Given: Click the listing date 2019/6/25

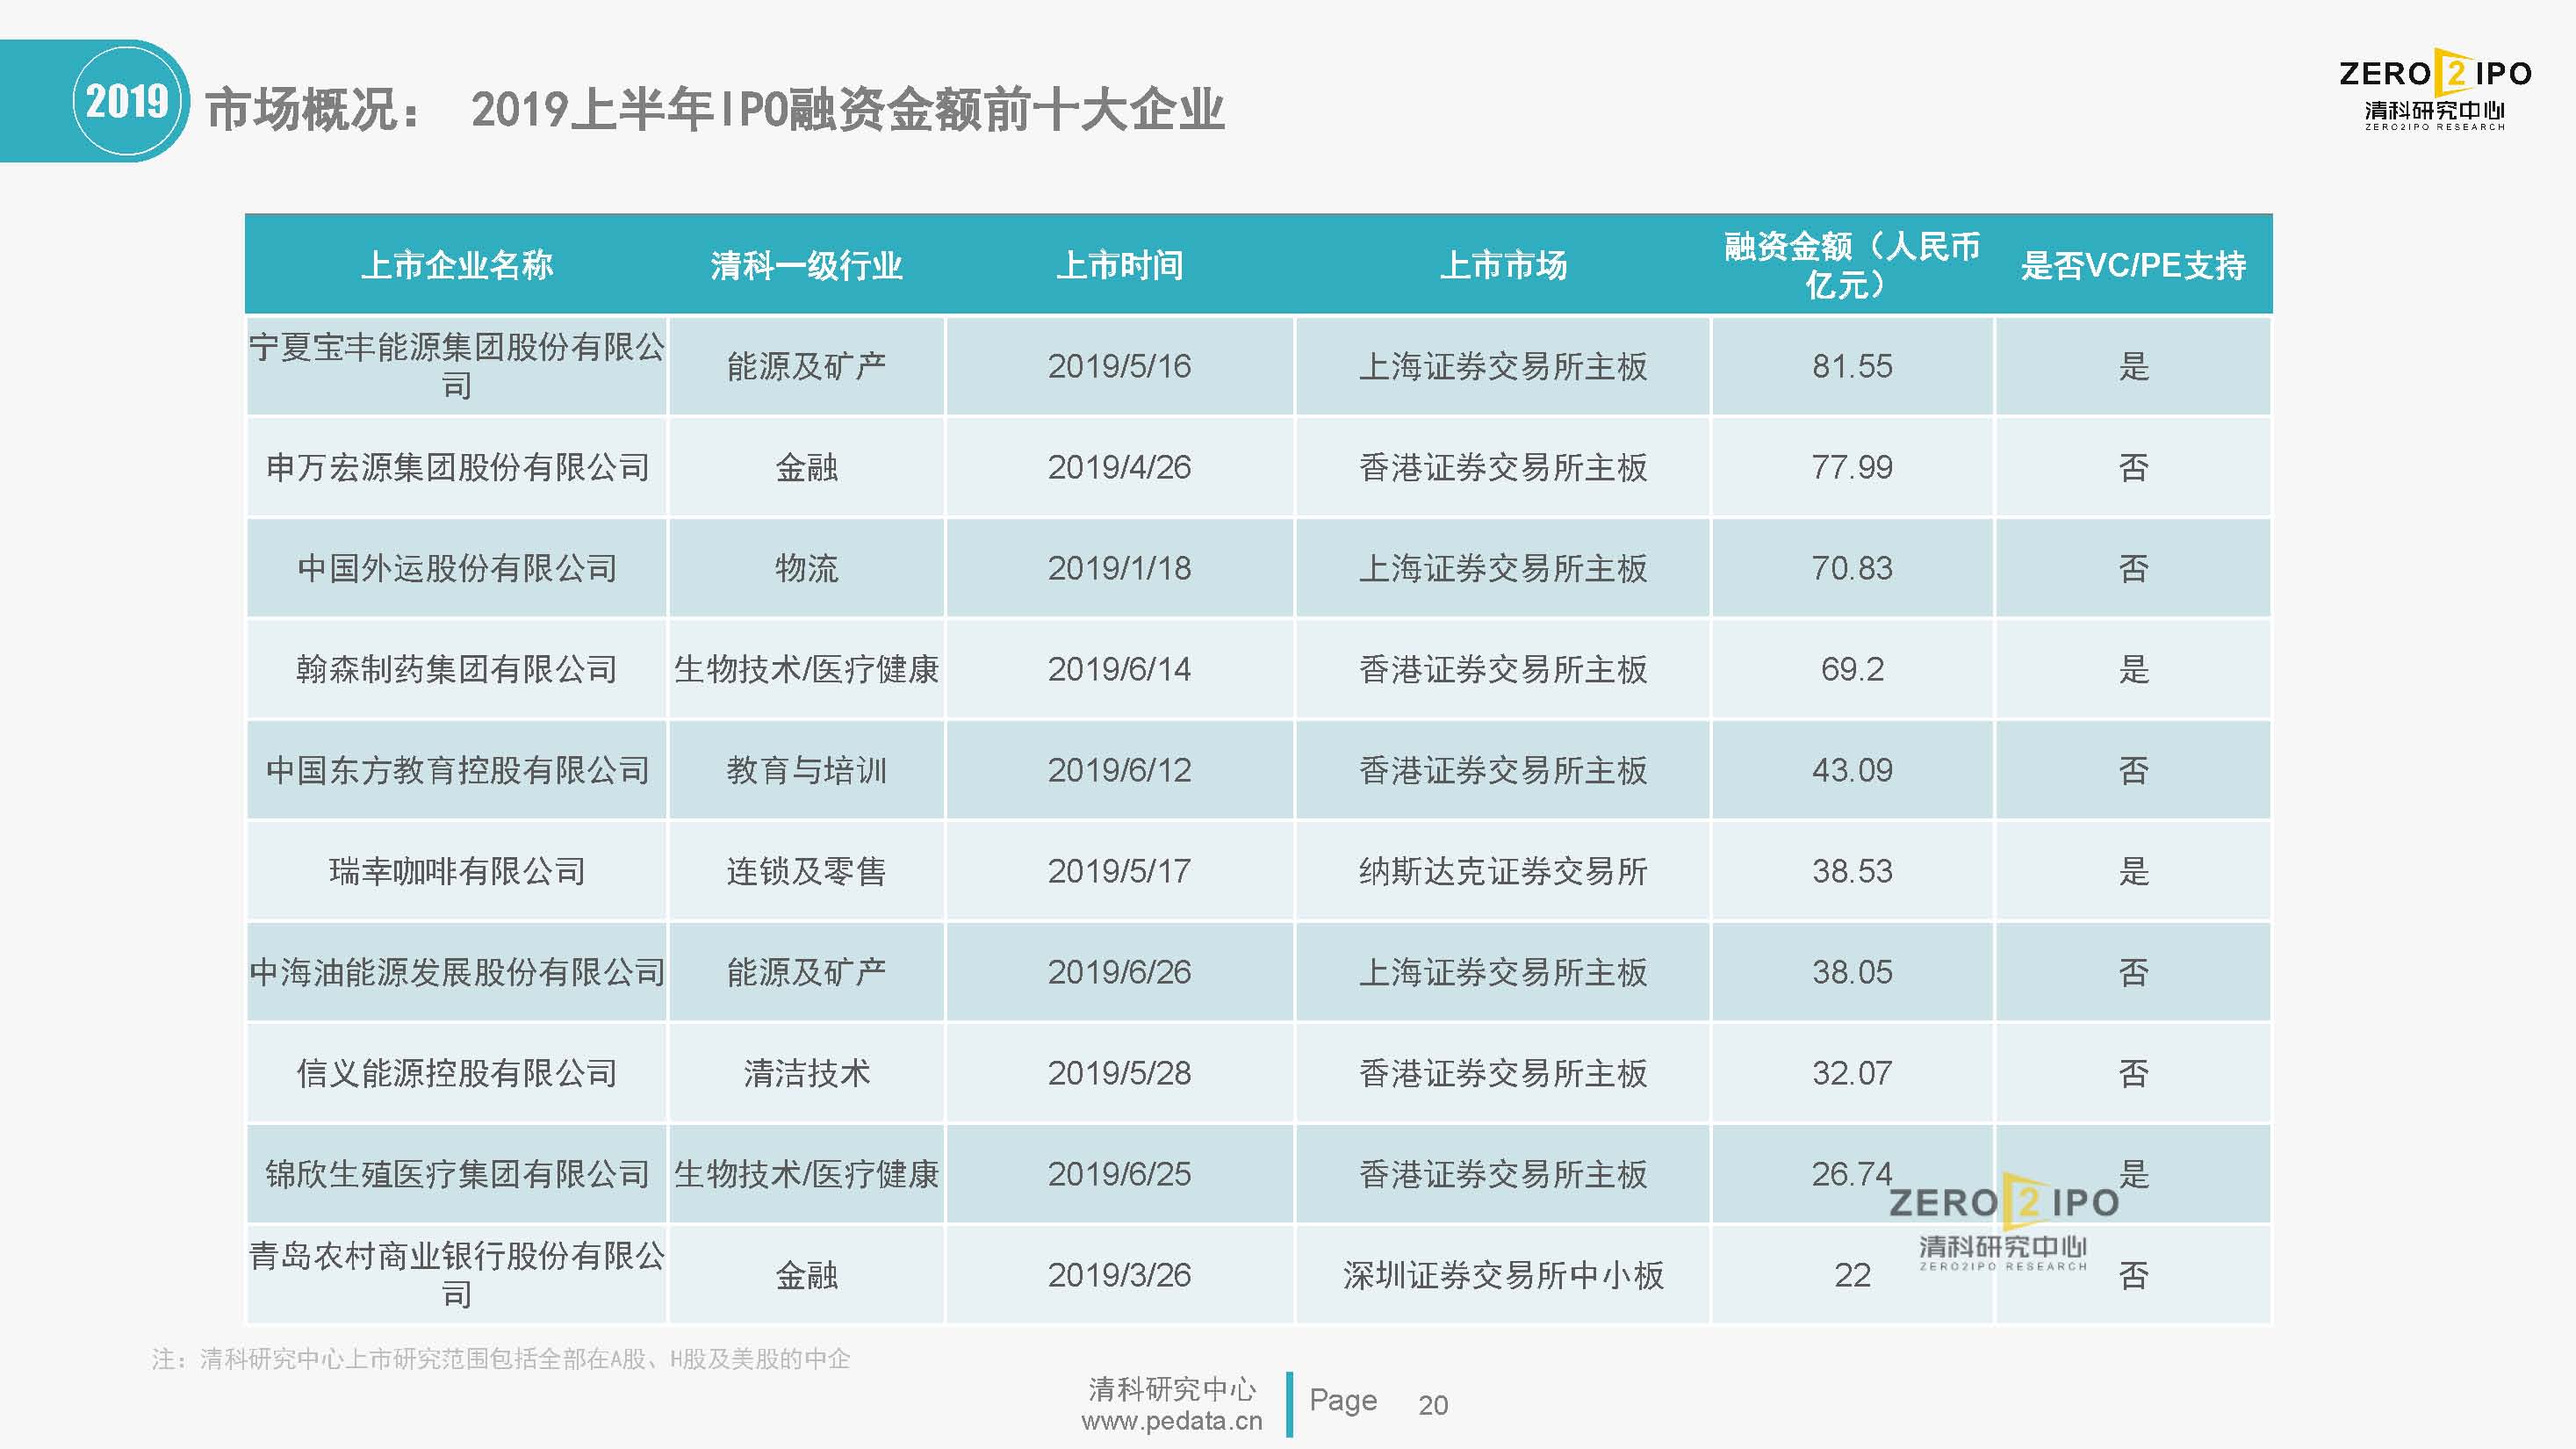Looking at the screenshot, I should 1120,1174.
